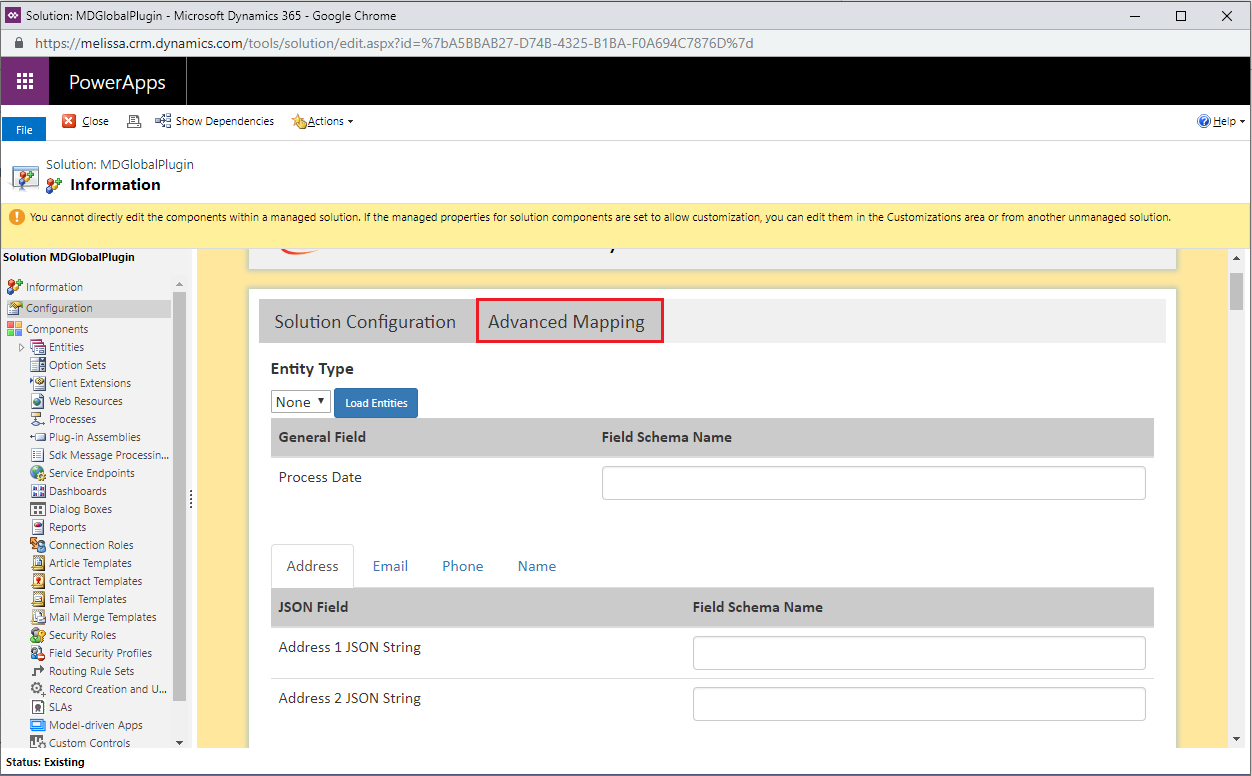Click the Dialog Boxes icon
1252x776 pixels.
coord(38,509)
